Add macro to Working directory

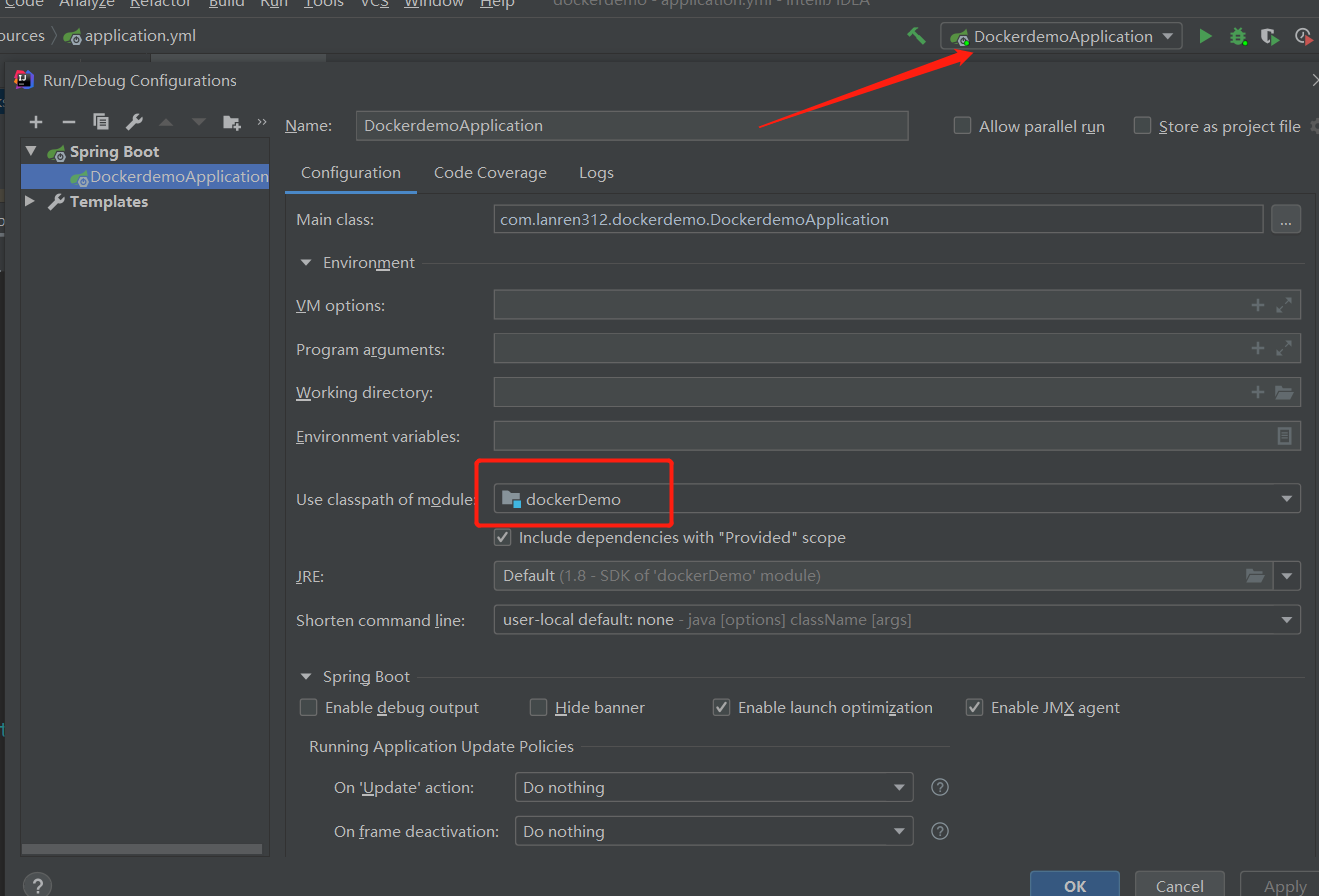coord(1258,392)
